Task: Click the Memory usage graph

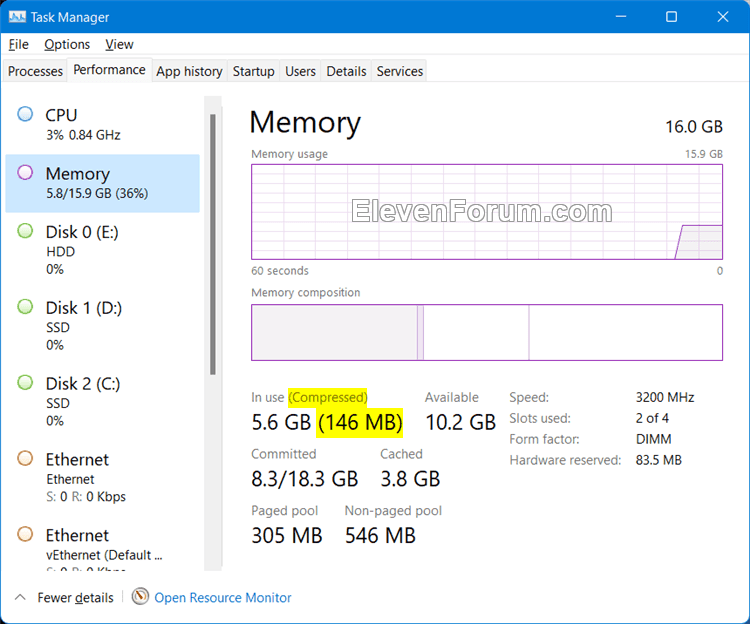Action: [487, 212]
